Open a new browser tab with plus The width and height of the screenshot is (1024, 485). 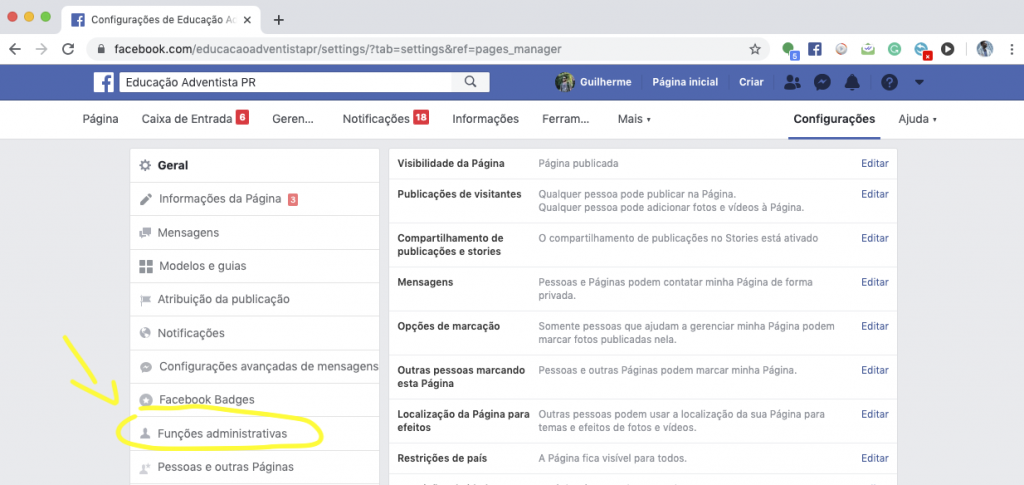pos(279,20)
